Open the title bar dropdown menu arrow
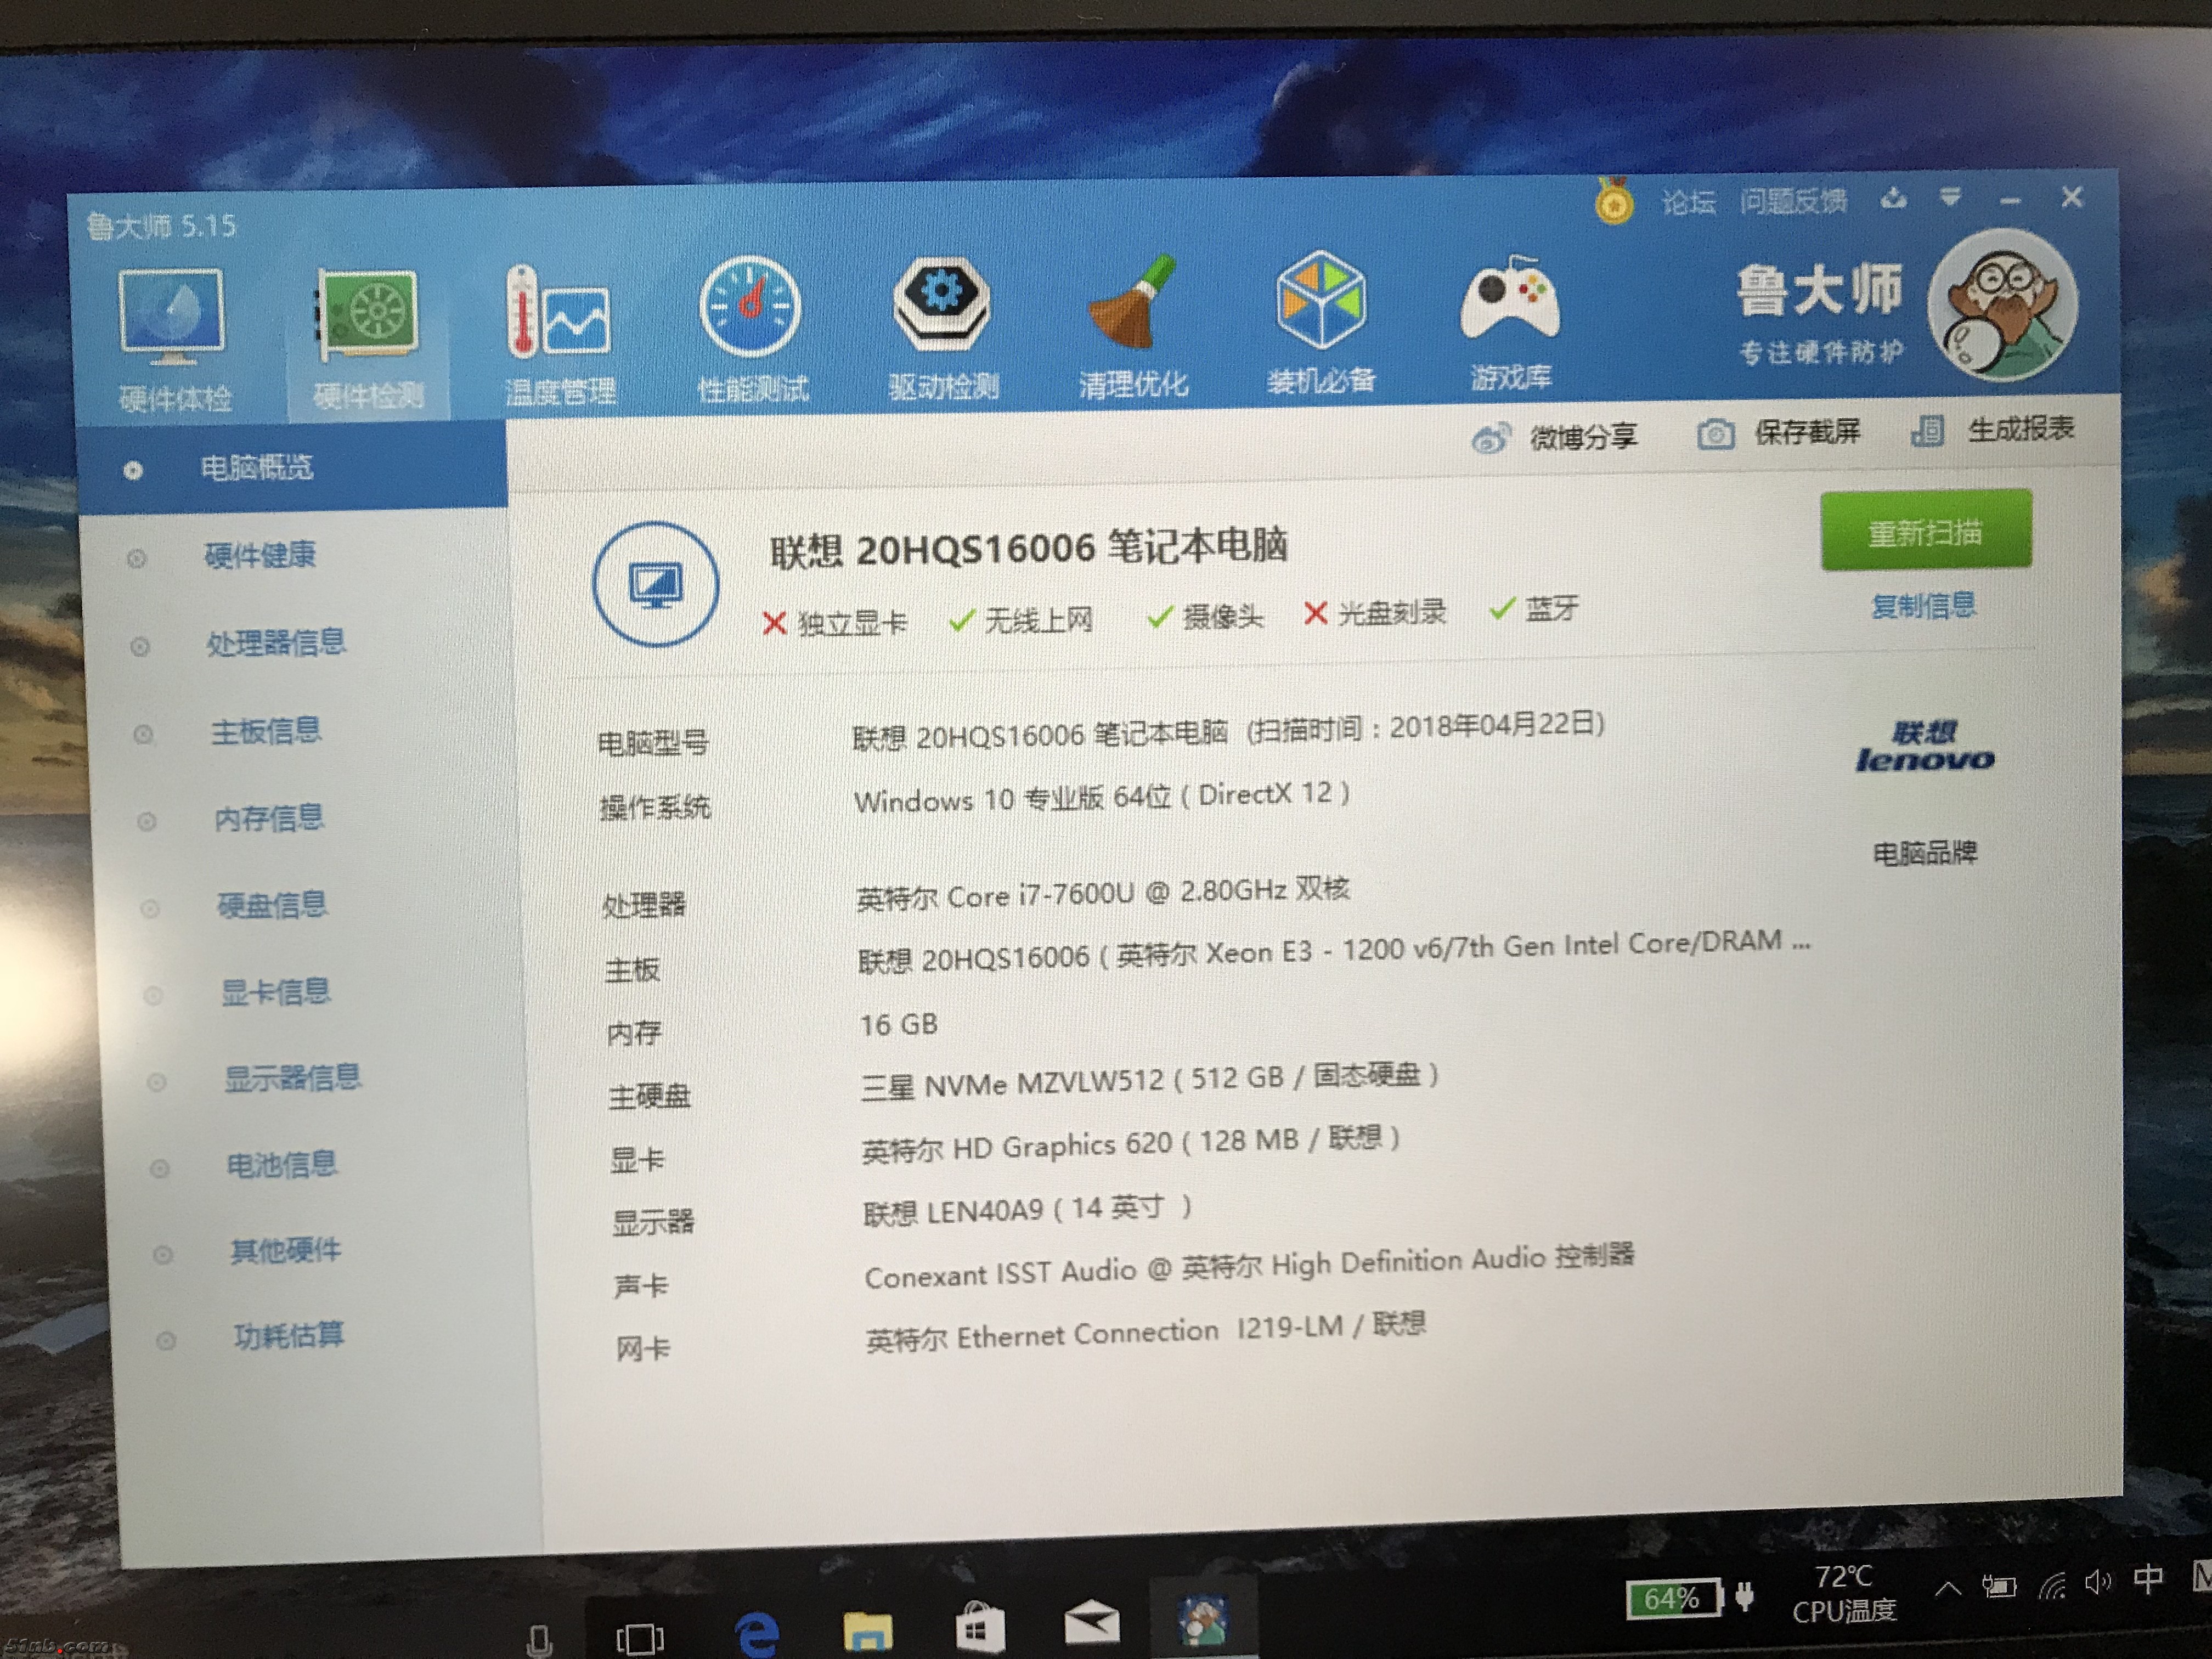The width and height of the screenshot is (2212, 1659). point(1949,197)
